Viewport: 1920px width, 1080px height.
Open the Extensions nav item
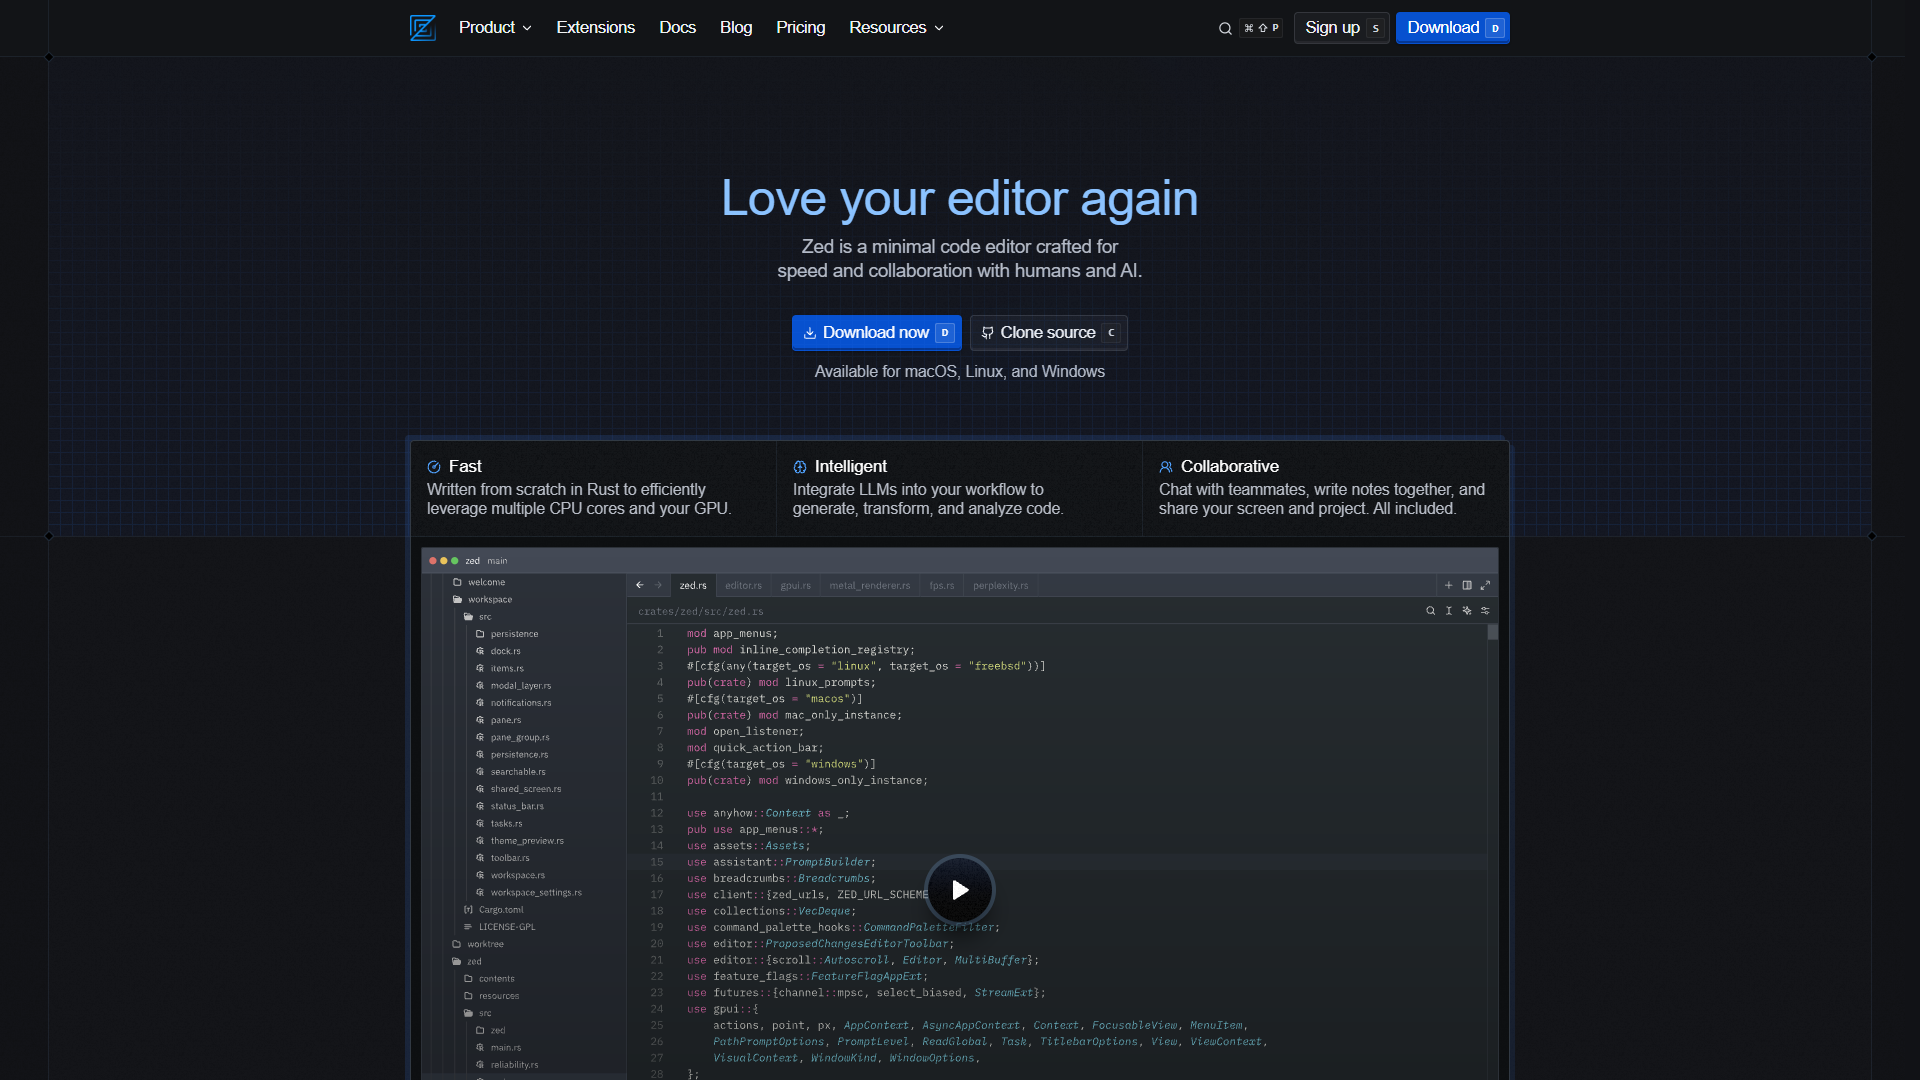click(x=595, y=28)
